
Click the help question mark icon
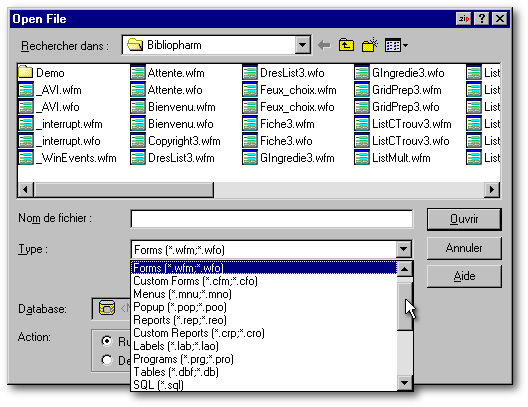[482, 19]
